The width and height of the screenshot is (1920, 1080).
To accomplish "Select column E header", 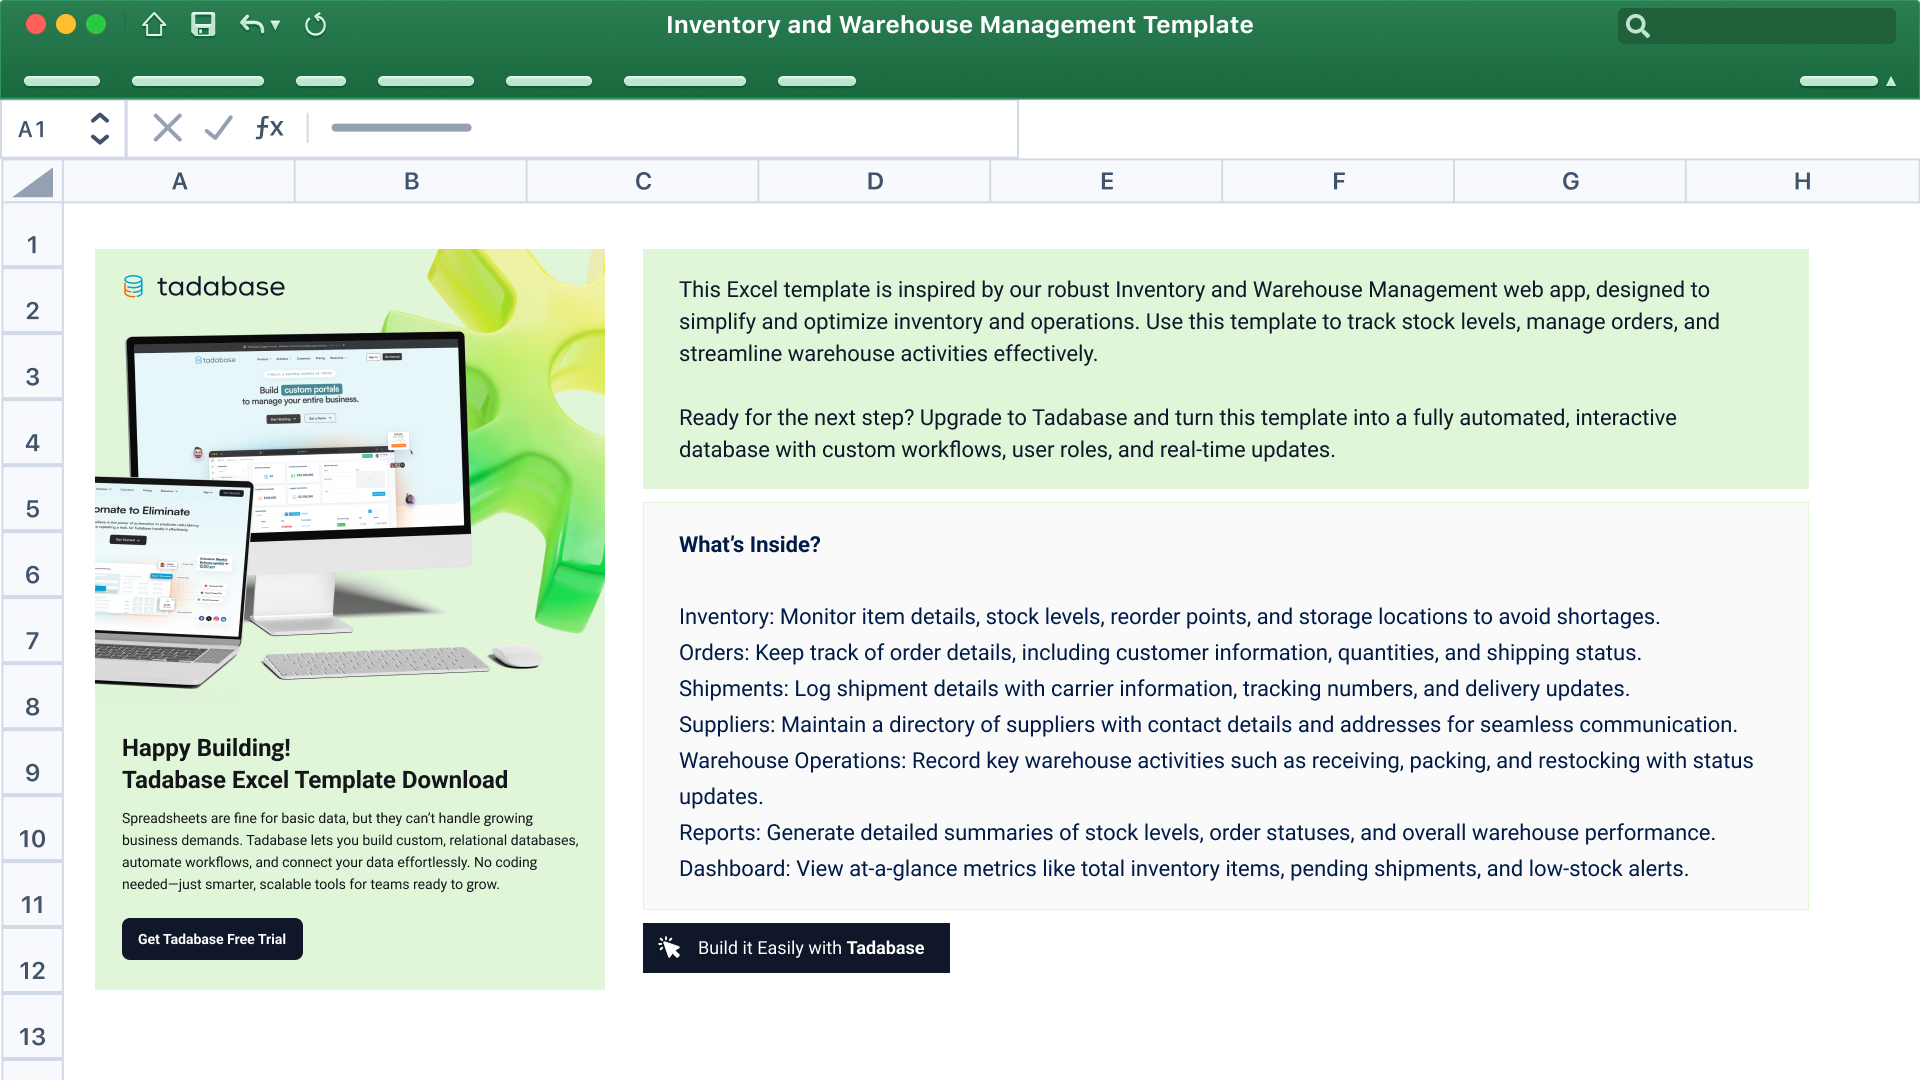I will point(1107,181).
